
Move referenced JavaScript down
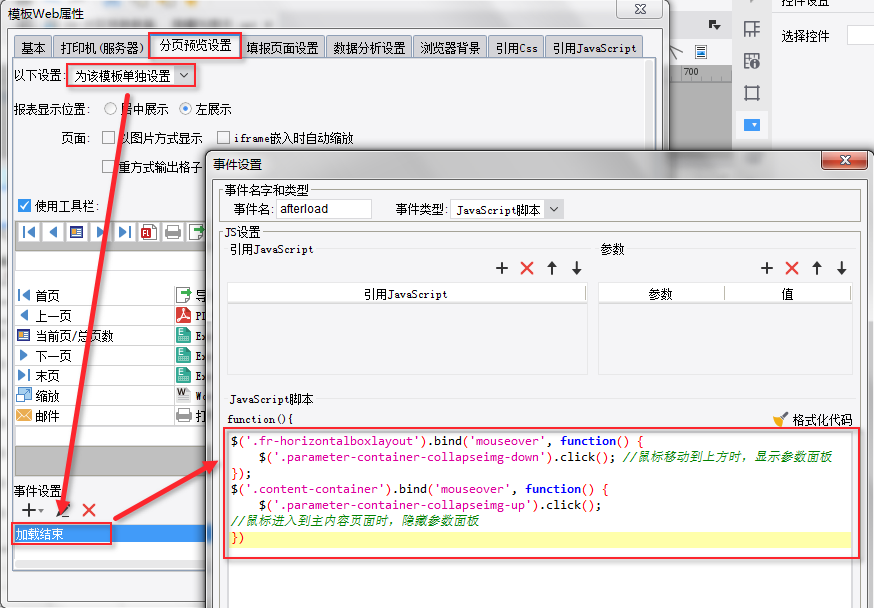[576, 268]
